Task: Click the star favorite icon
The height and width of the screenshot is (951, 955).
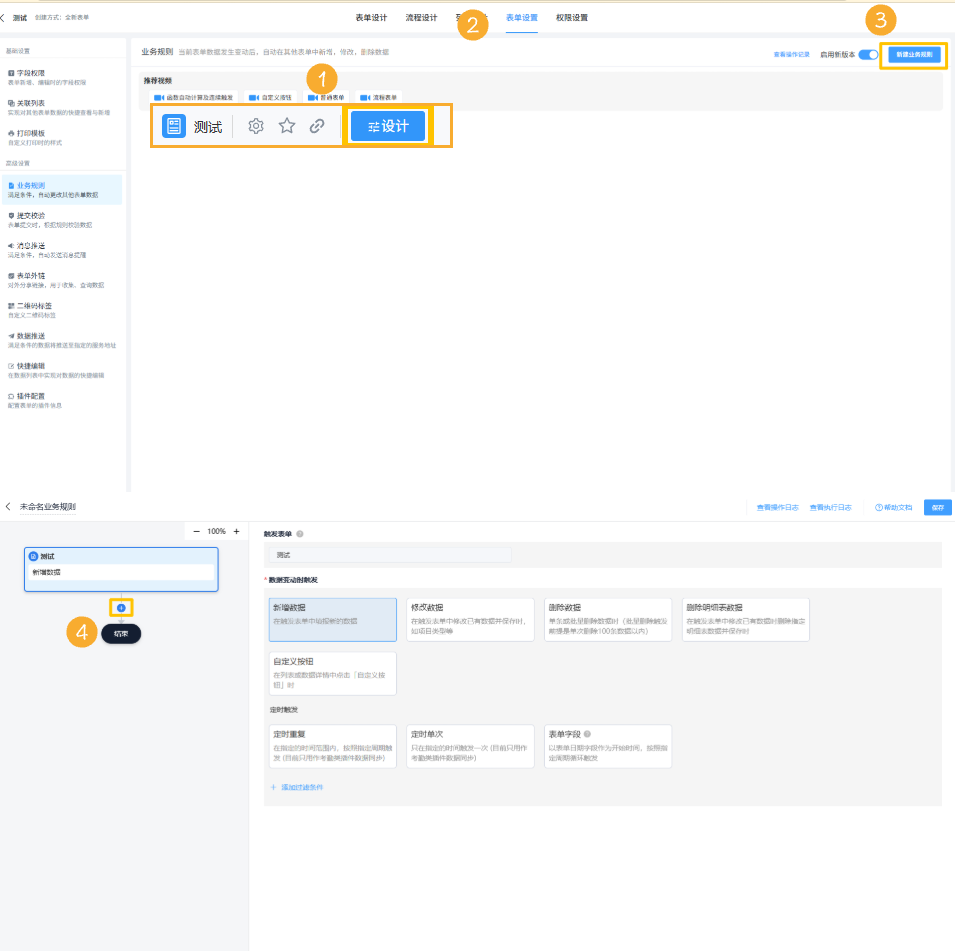Action: 287,126
